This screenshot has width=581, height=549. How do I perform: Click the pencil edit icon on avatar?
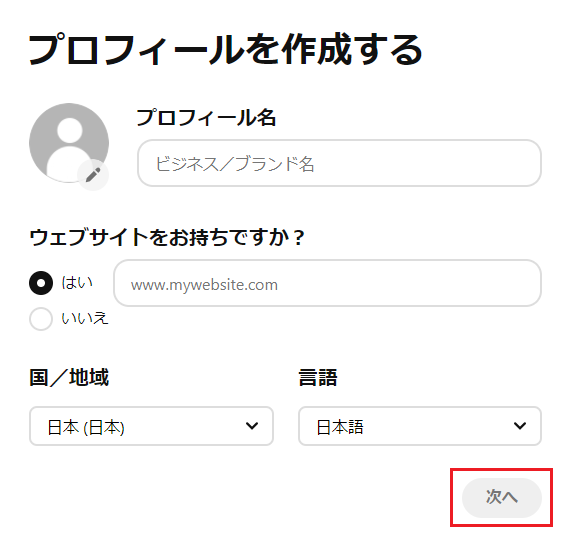(x=93, y=175)
